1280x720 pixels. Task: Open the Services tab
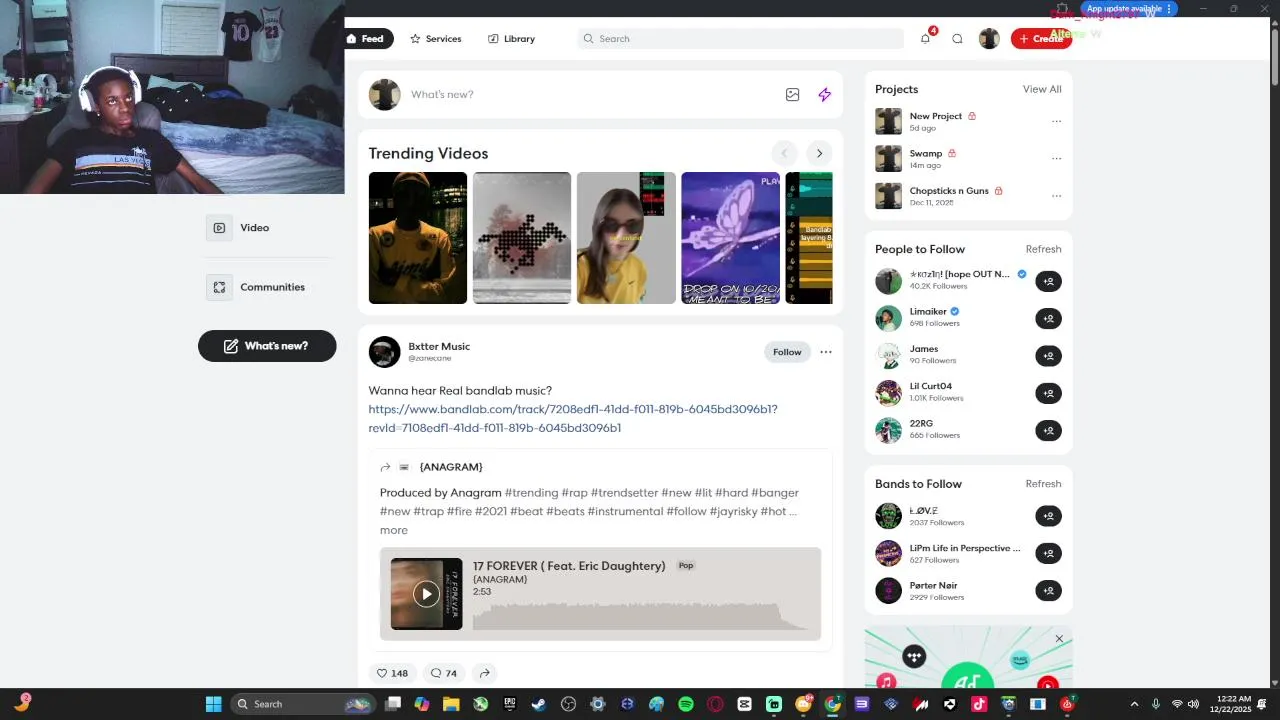point(435,39)
